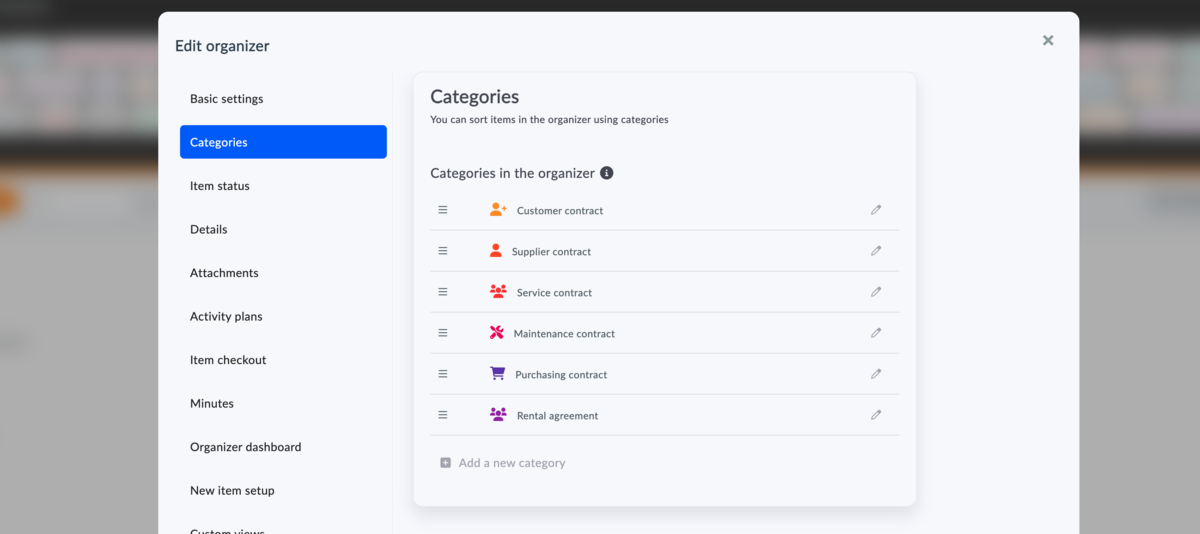Select the Customer contract label
Viewport: 1200px width, 534px height.
point(560,211)
